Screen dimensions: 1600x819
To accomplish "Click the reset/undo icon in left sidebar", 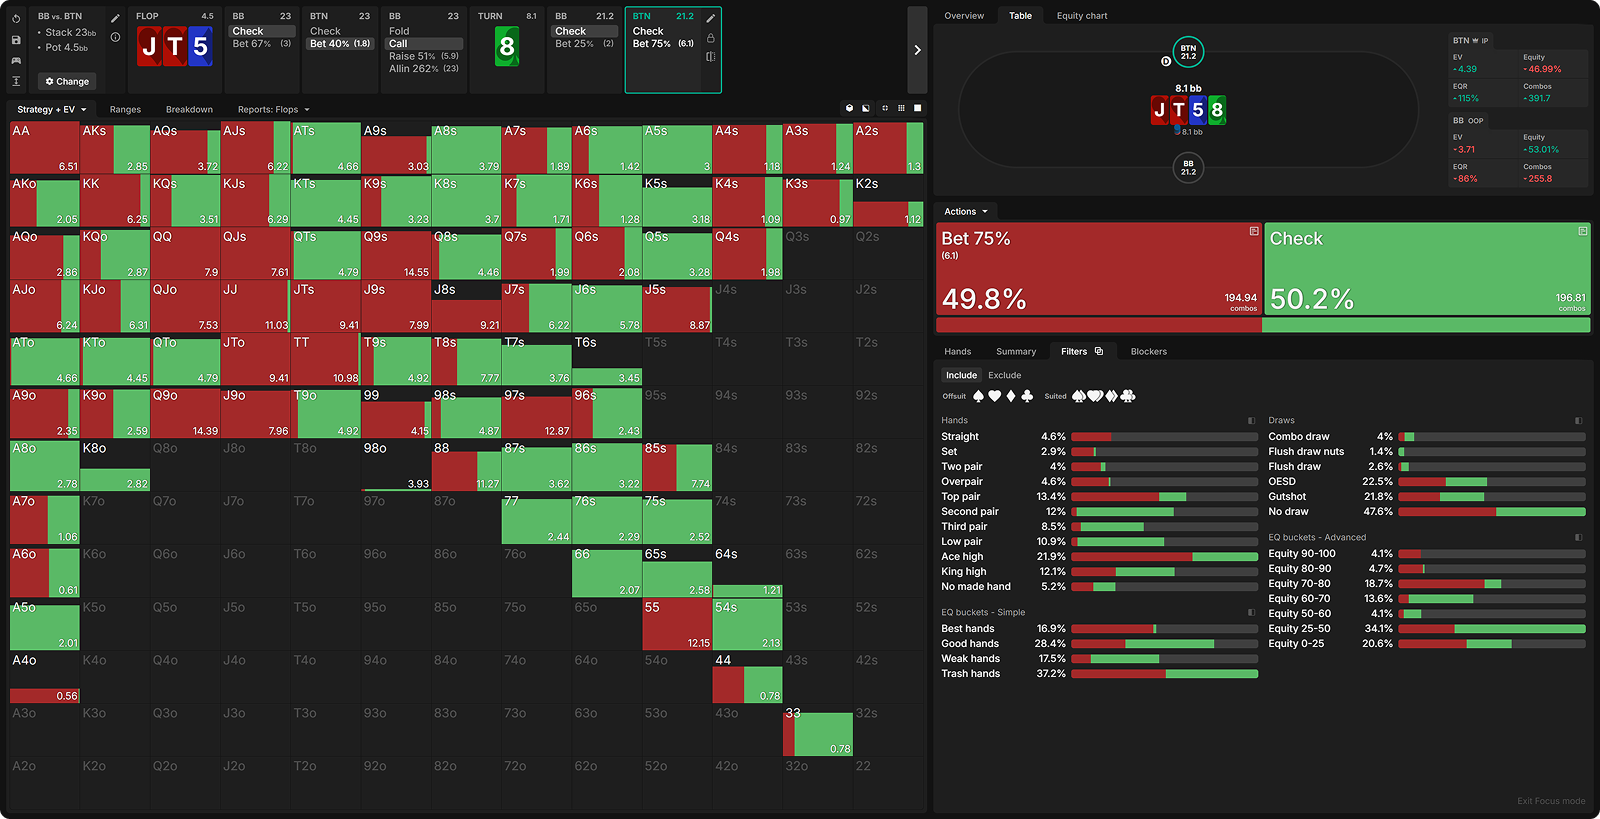I will (x=16, y=18).
